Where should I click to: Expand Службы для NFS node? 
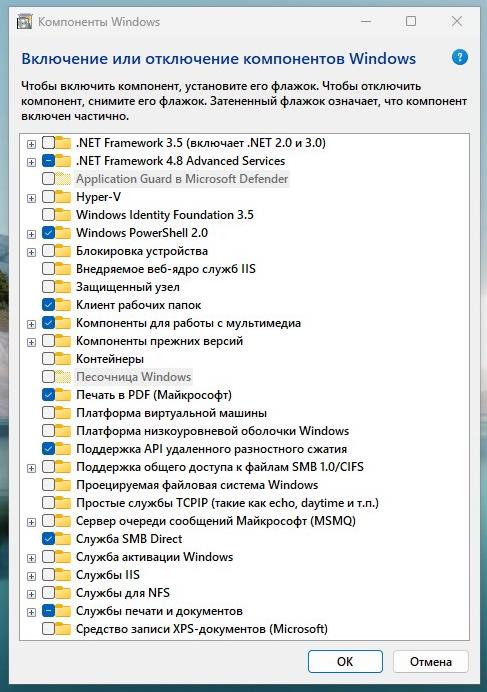point(31,594)
